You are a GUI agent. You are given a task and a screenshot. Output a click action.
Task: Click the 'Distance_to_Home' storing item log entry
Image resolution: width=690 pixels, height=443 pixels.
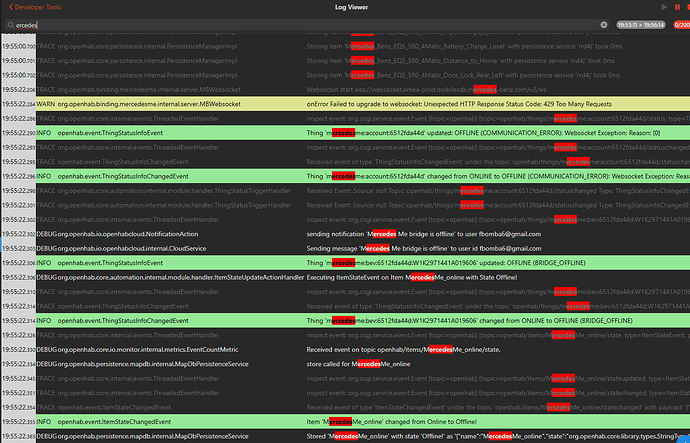point(460,61)
